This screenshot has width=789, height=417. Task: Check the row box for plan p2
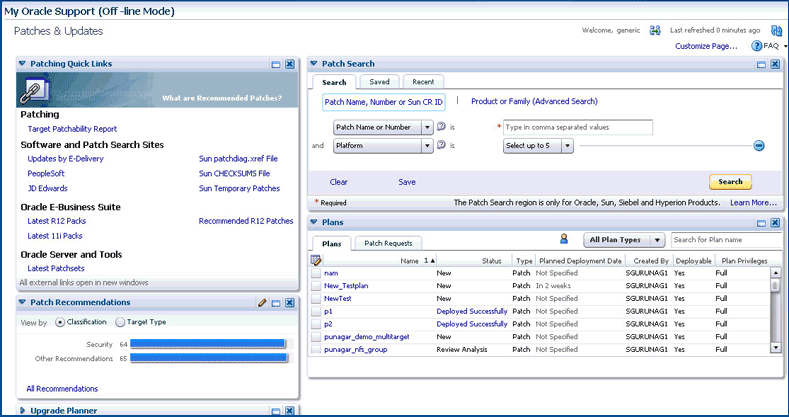315,324
